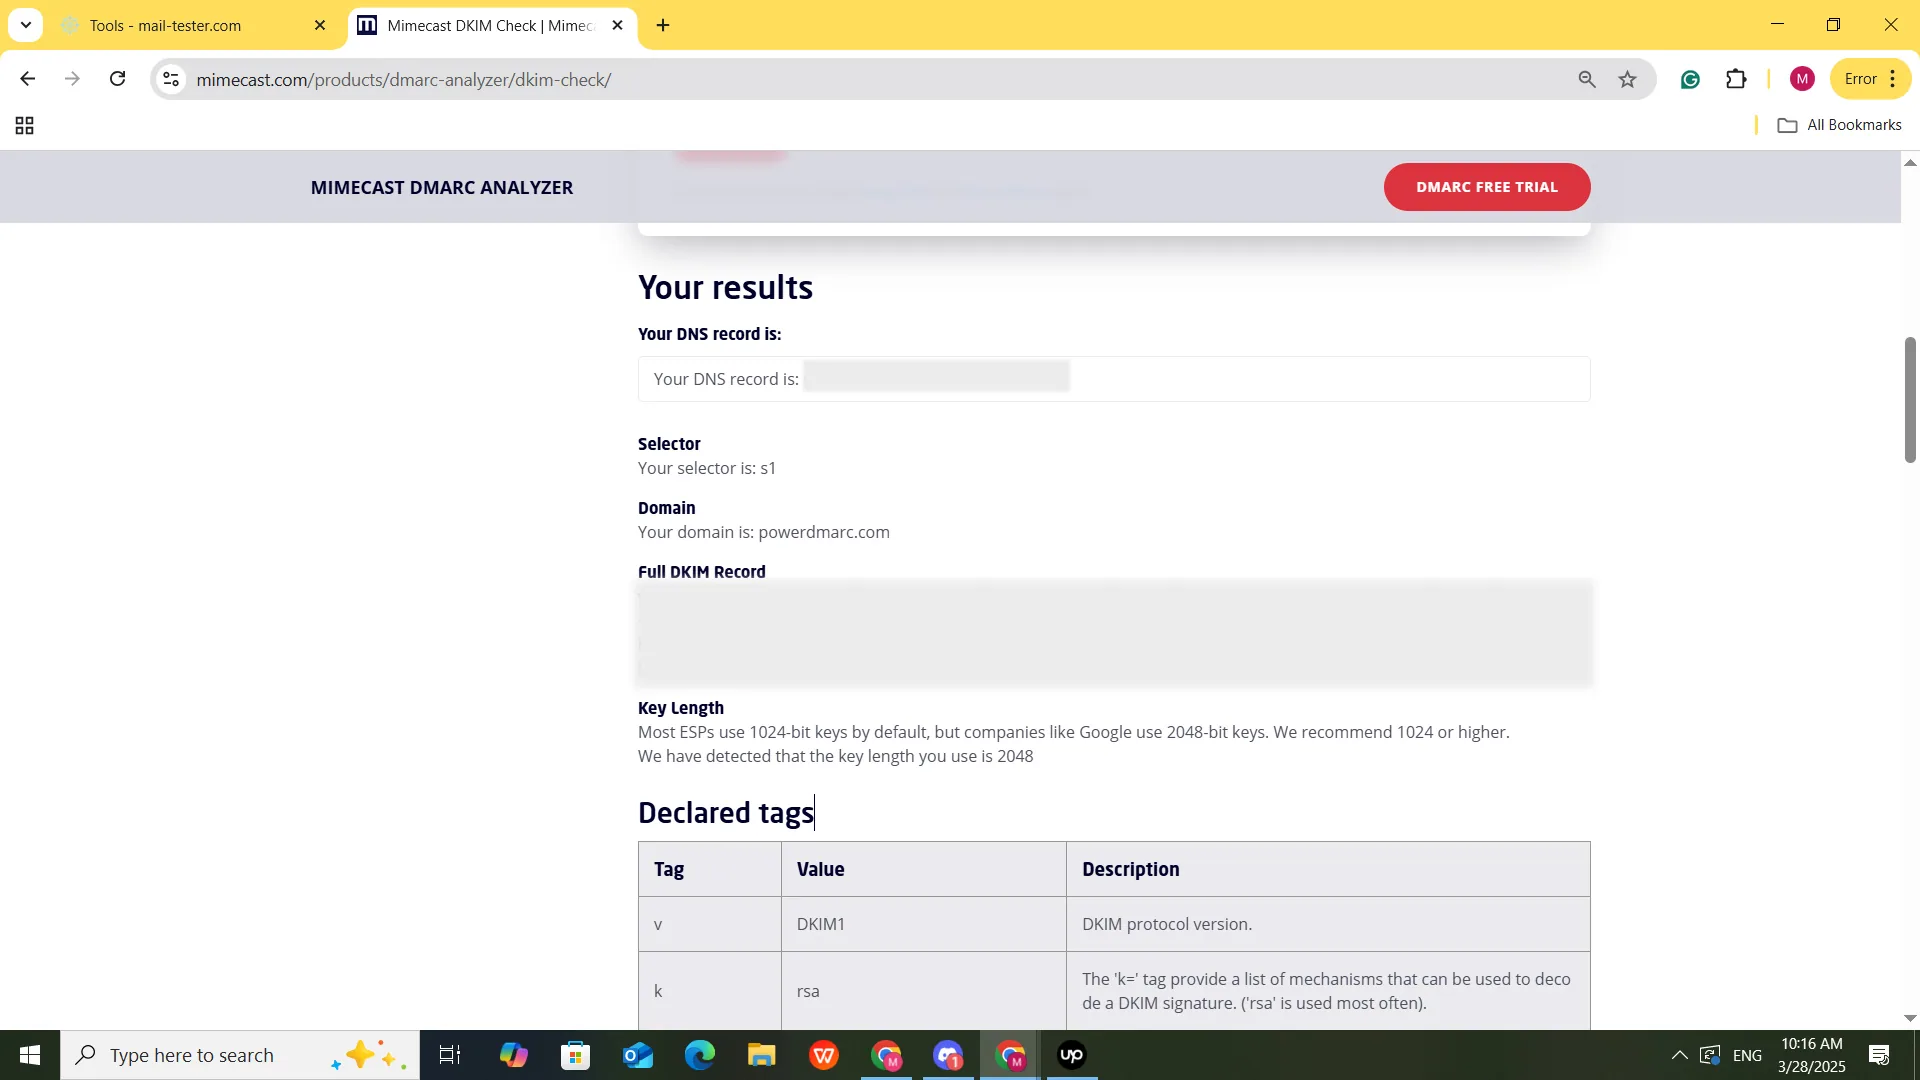Close the Mimecast DKIM Check tab
Image resolution: width=1920 pixels, height=1080 pixels.
[x=617, y=26]
